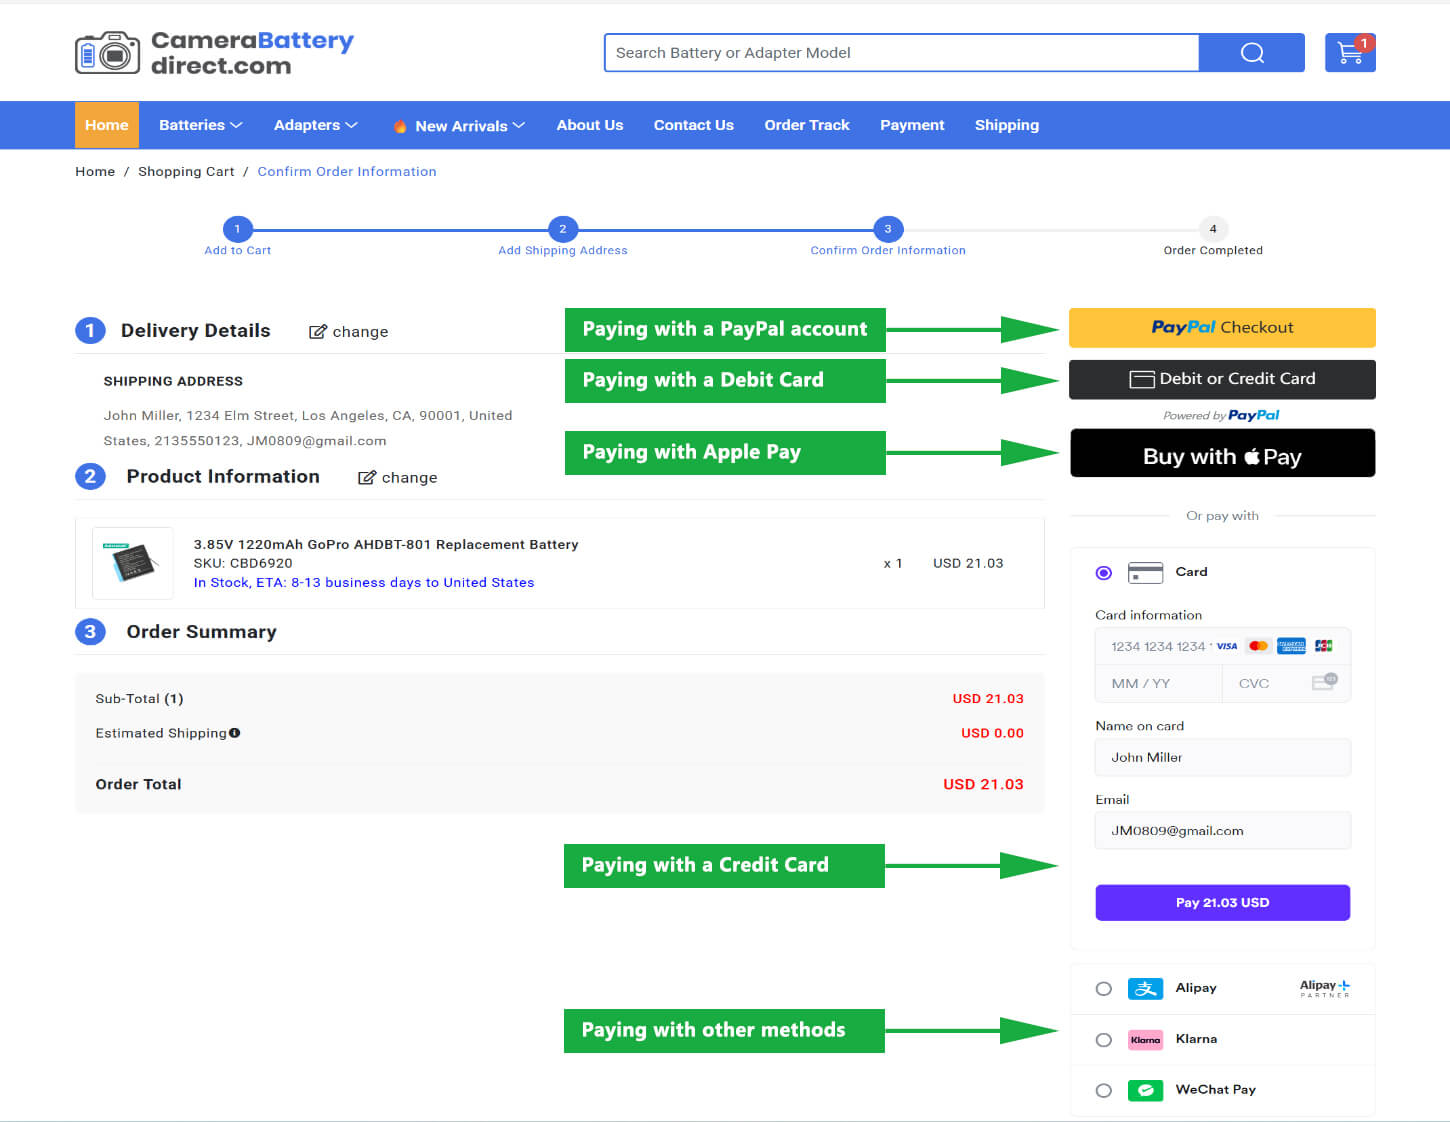Viewport: 1450px width, 1122px height.
Task: Click the CVC card hint icon
Action: coord(1325,682)
